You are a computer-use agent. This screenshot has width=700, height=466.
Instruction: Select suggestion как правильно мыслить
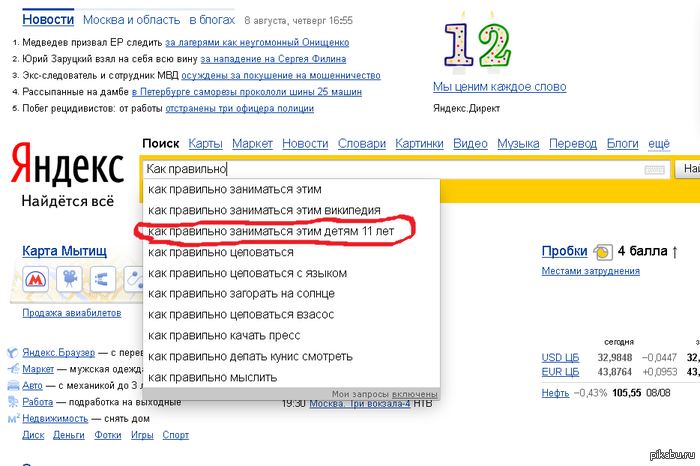click(x=292, y=378)
